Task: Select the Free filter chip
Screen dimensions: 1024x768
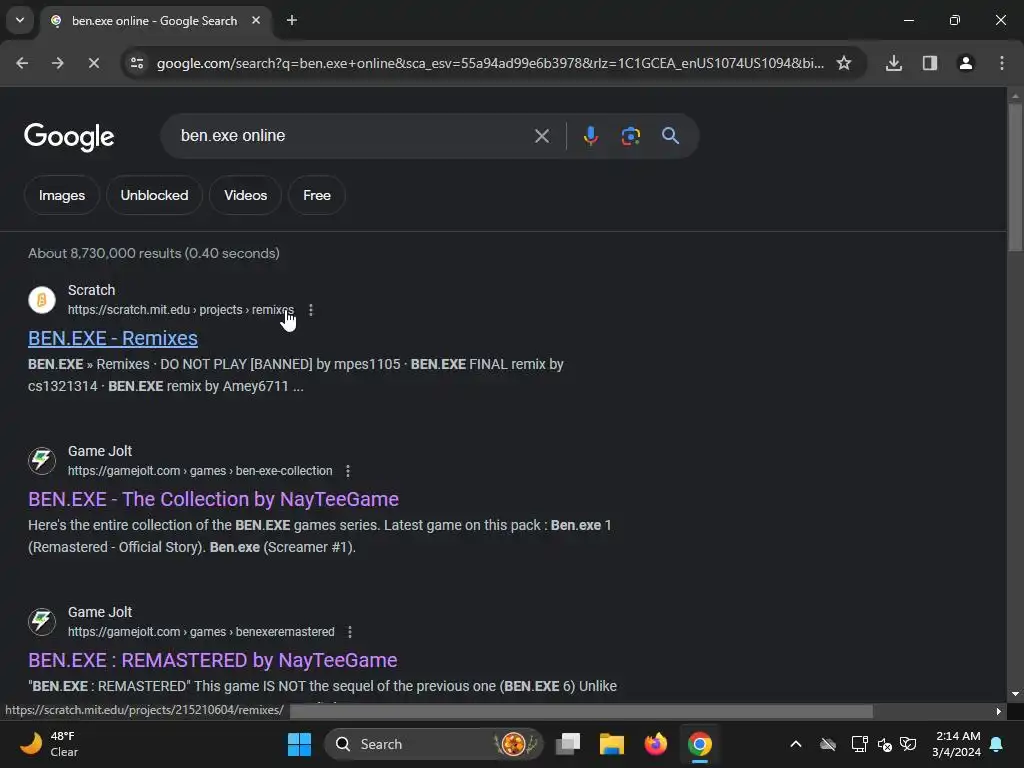Action: pyautogui.click(x=317, y=195)
